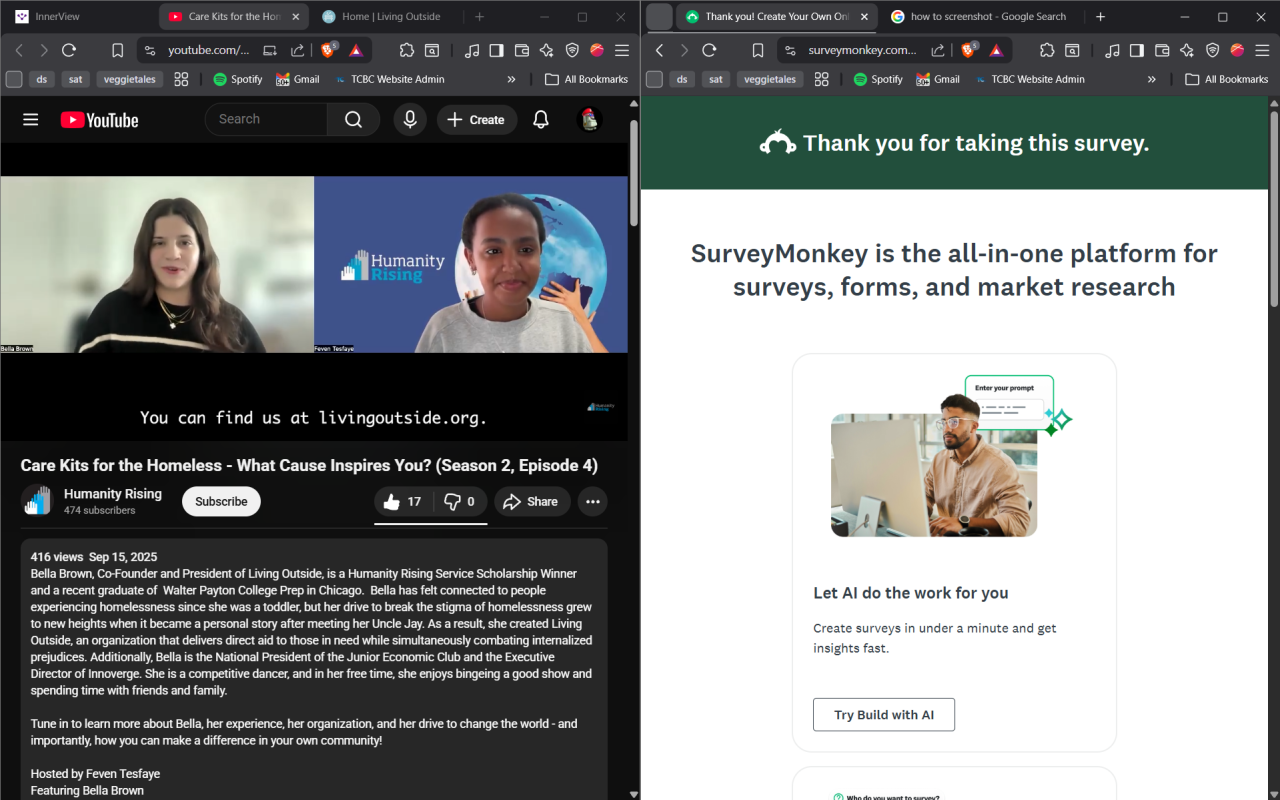Click into the YouTube Search field
Screen dimensions: 1280x800
266,120
